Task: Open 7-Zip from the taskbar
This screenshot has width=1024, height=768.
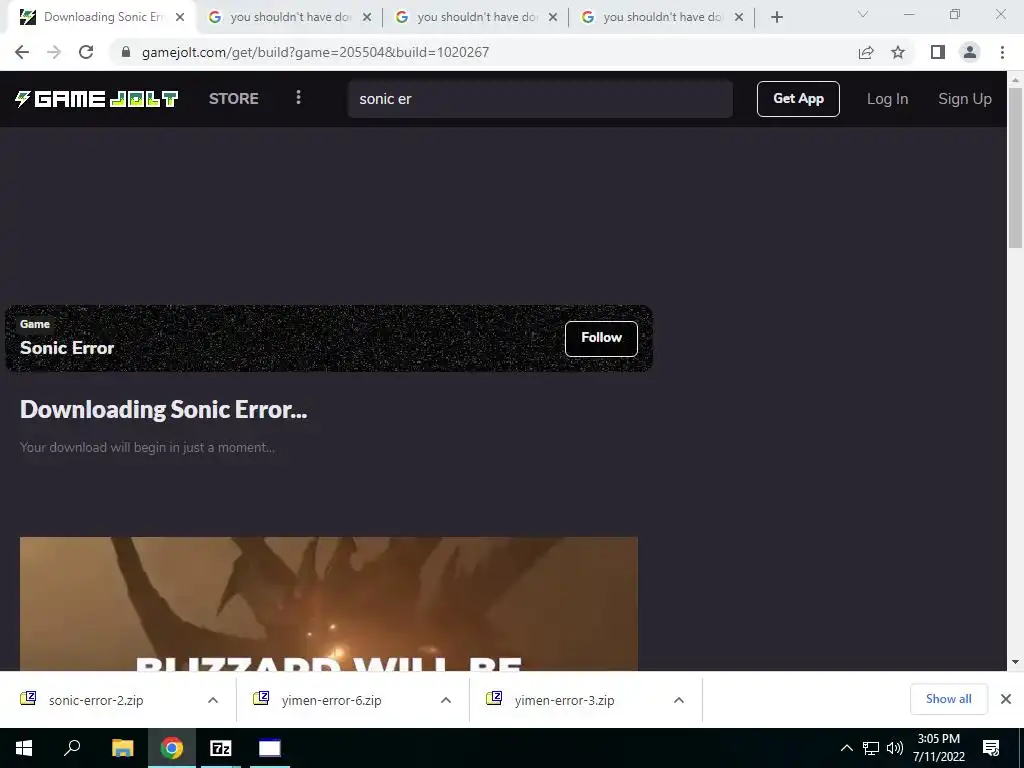Action: pyautogui.click(x=221, y=748)
